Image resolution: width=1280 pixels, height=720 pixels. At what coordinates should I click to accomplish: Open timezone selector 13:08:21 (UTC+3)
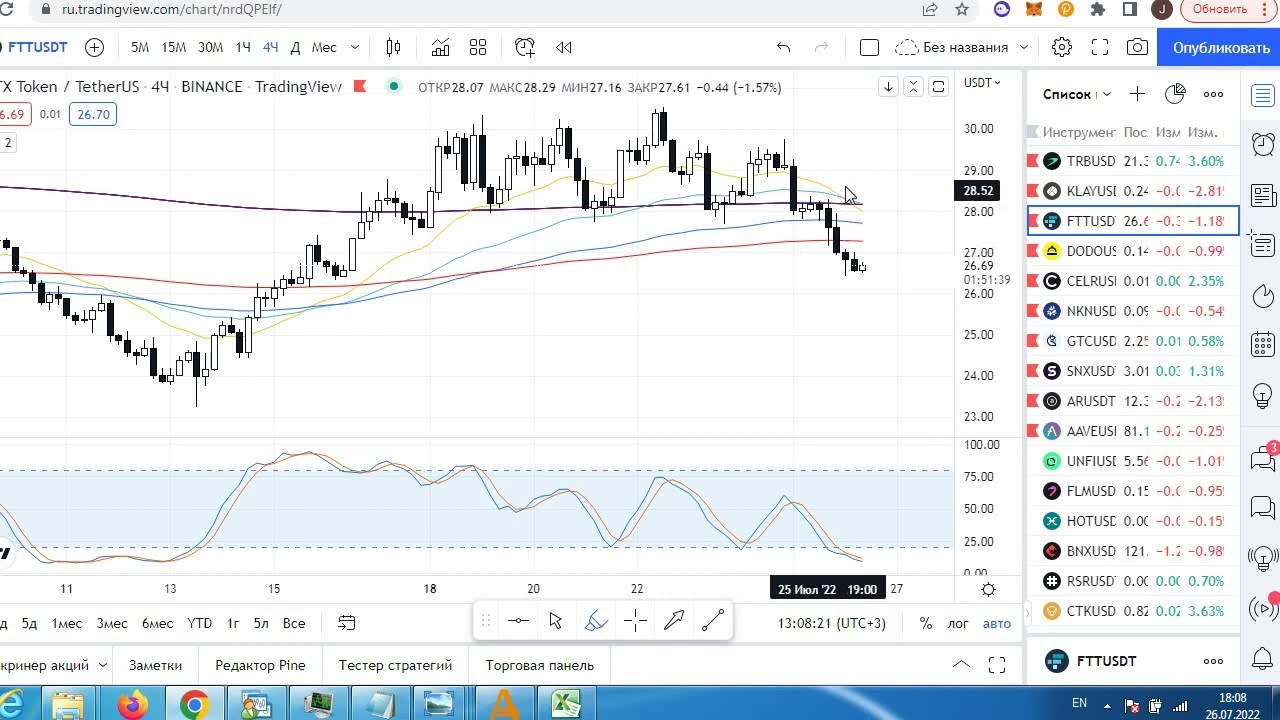point(831,623)
